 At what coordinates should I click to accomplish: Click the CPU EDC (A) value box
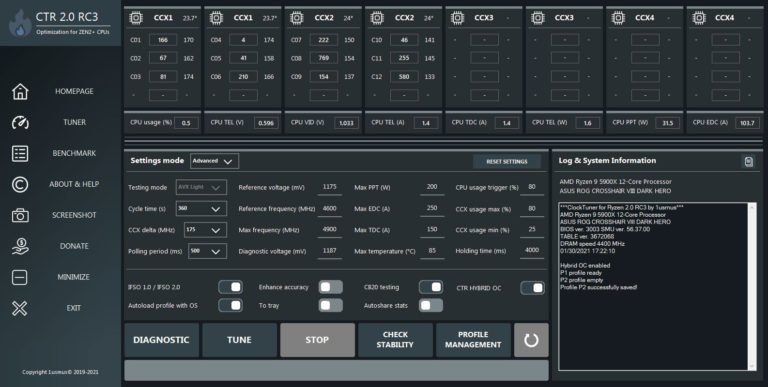[x=747, y=123]
